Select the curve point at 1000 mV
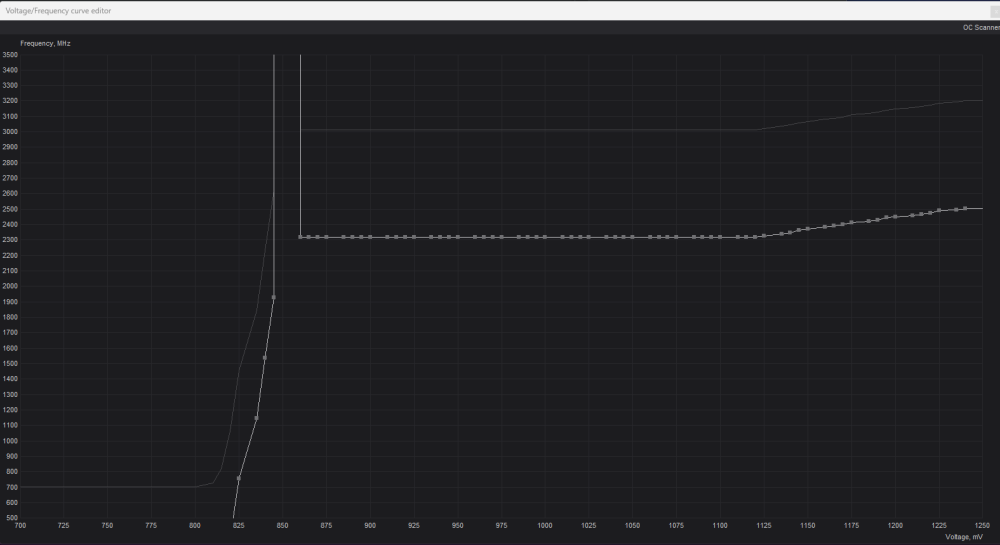Screen dimensions: 1000x545 click(545, 237)
